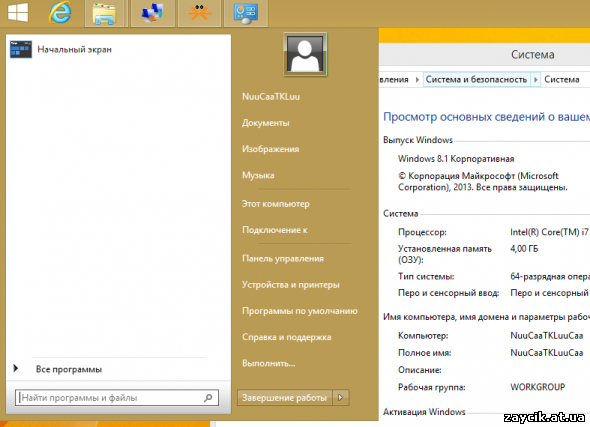The width and height of the screenshot is (590, 427).
Task: Click the 64-разрядная system type value
Action: pyautogui.click(x=549, y=277)
